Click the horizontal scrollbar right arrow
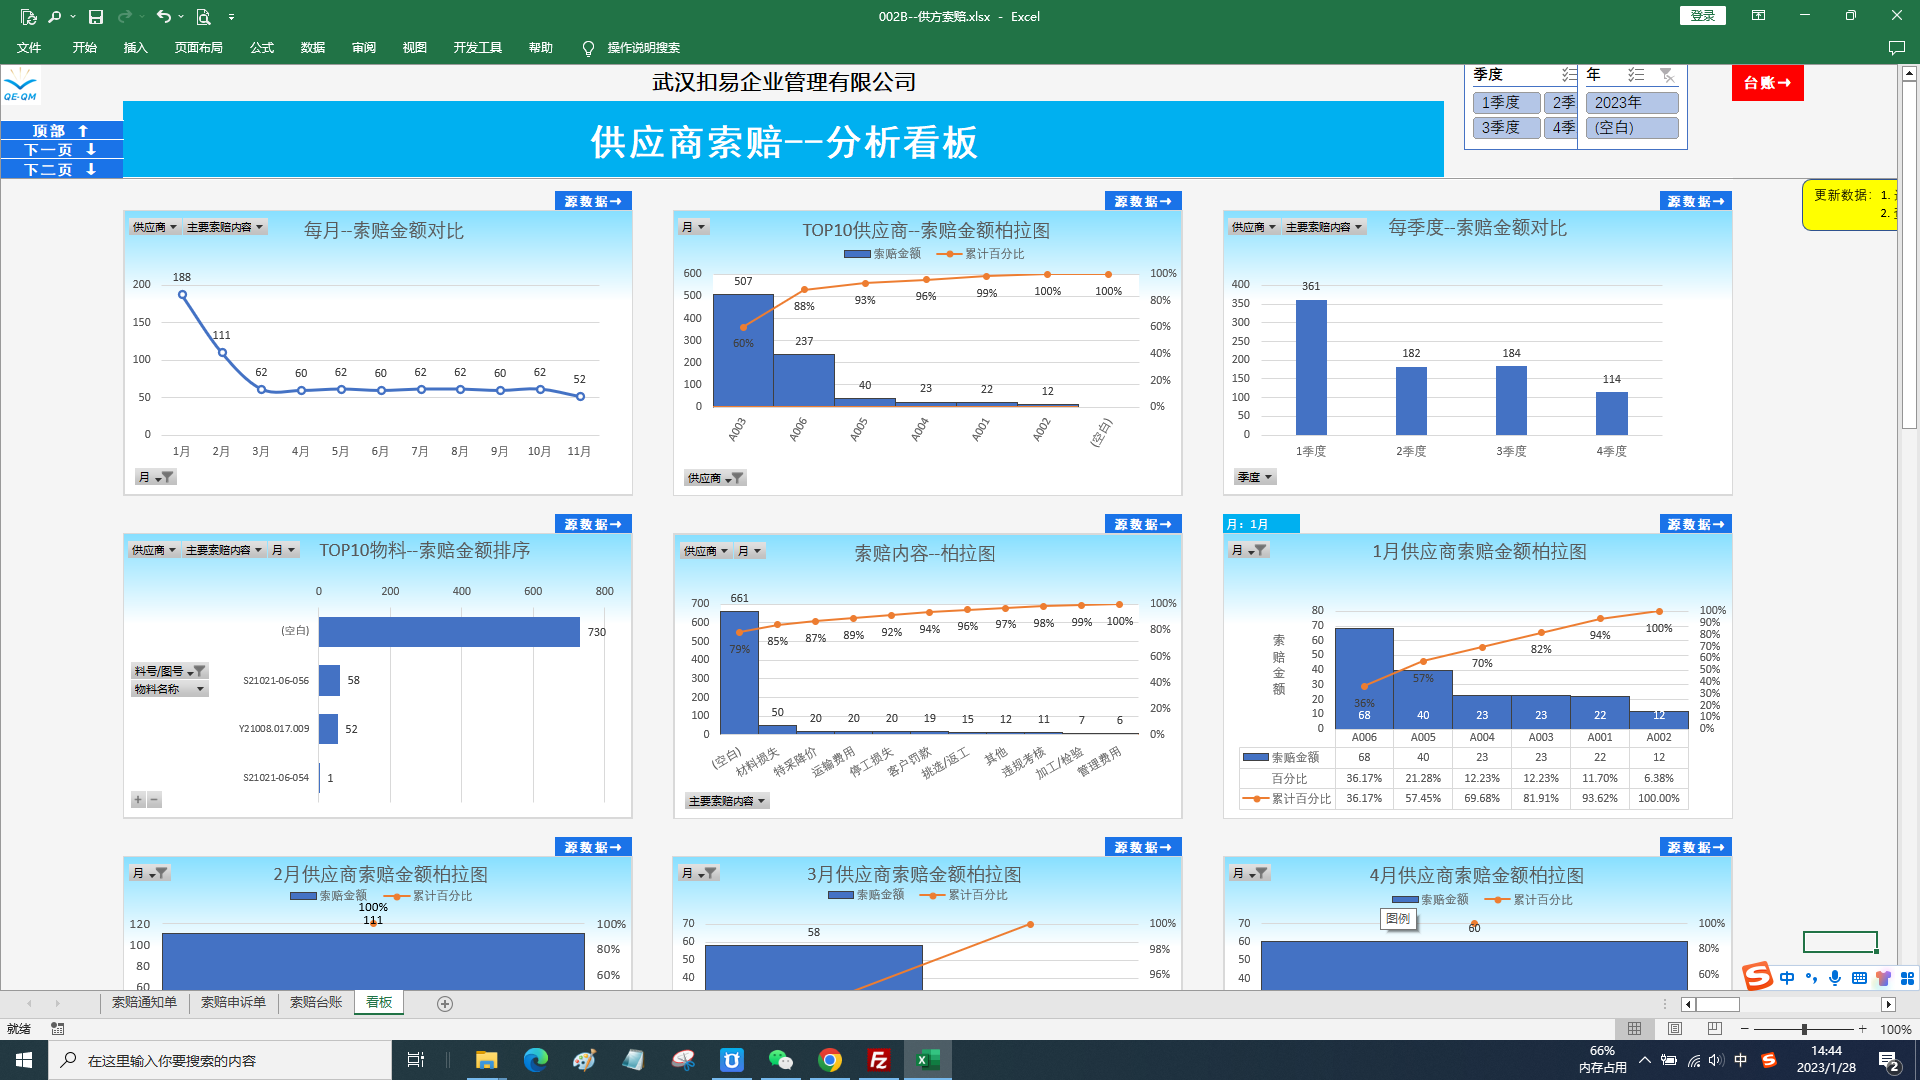 coord(1888,1004)
